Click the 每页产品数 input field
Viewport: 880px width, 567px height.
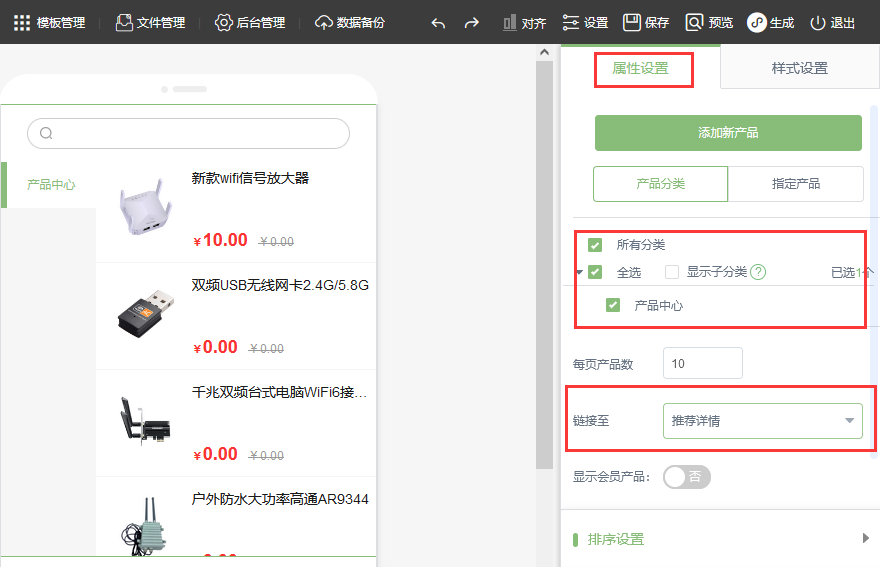pyautogui.click(x=703, y=364)
